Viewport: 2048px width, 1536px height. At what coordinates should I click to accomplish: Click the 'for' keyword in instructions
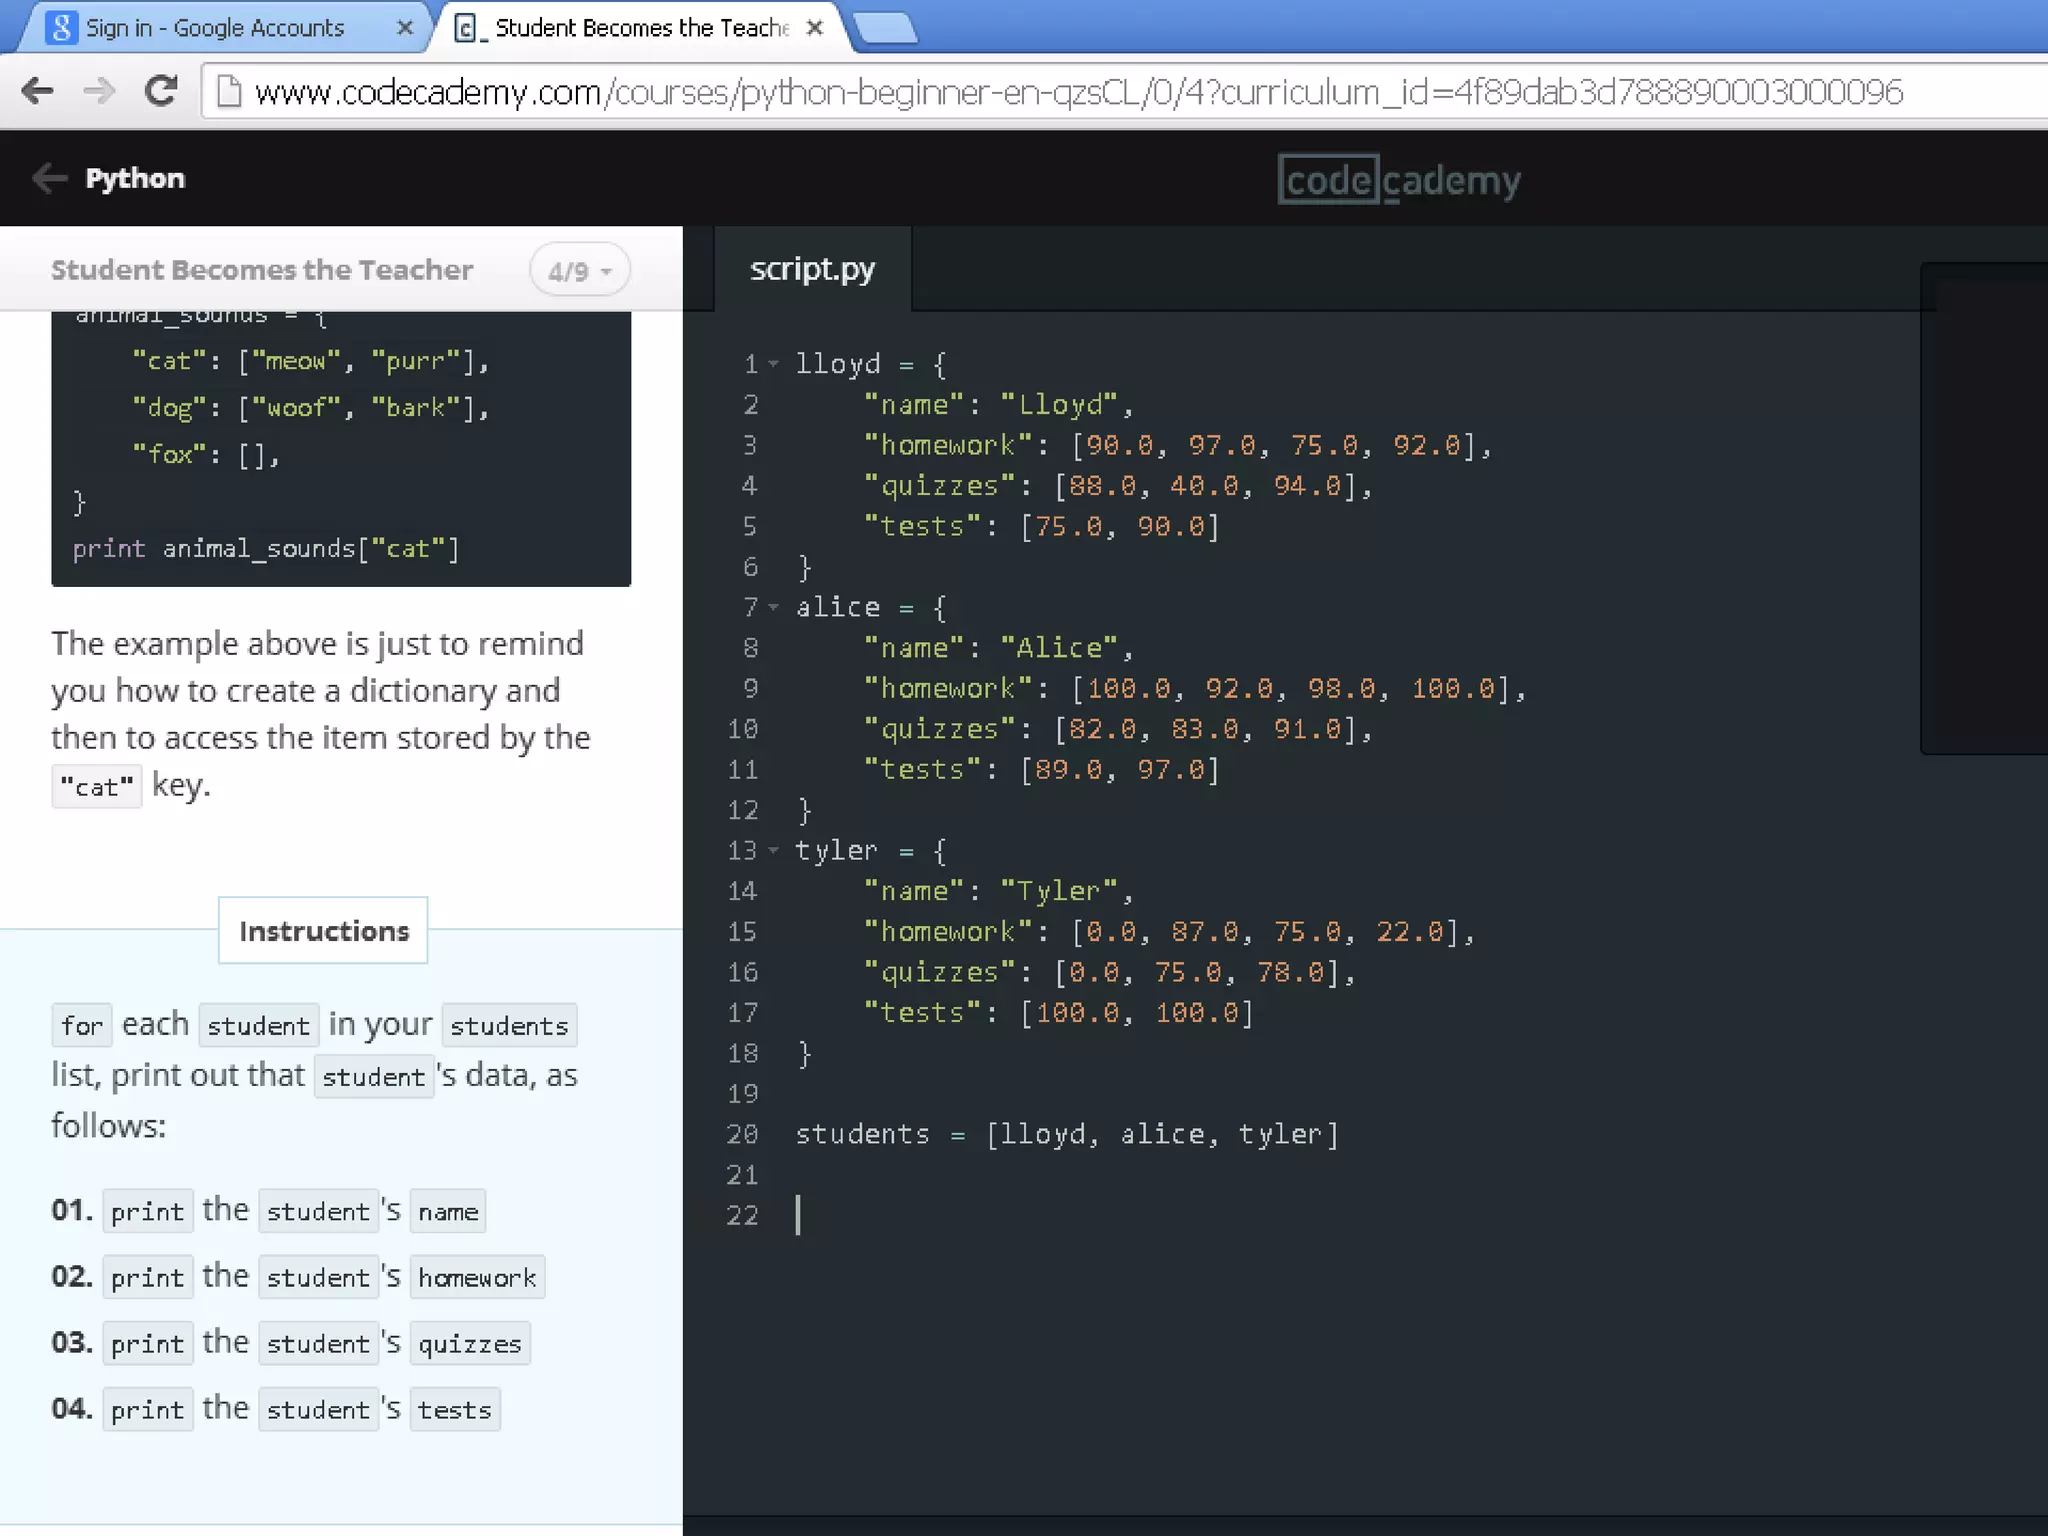click(x=81, y=1026)
